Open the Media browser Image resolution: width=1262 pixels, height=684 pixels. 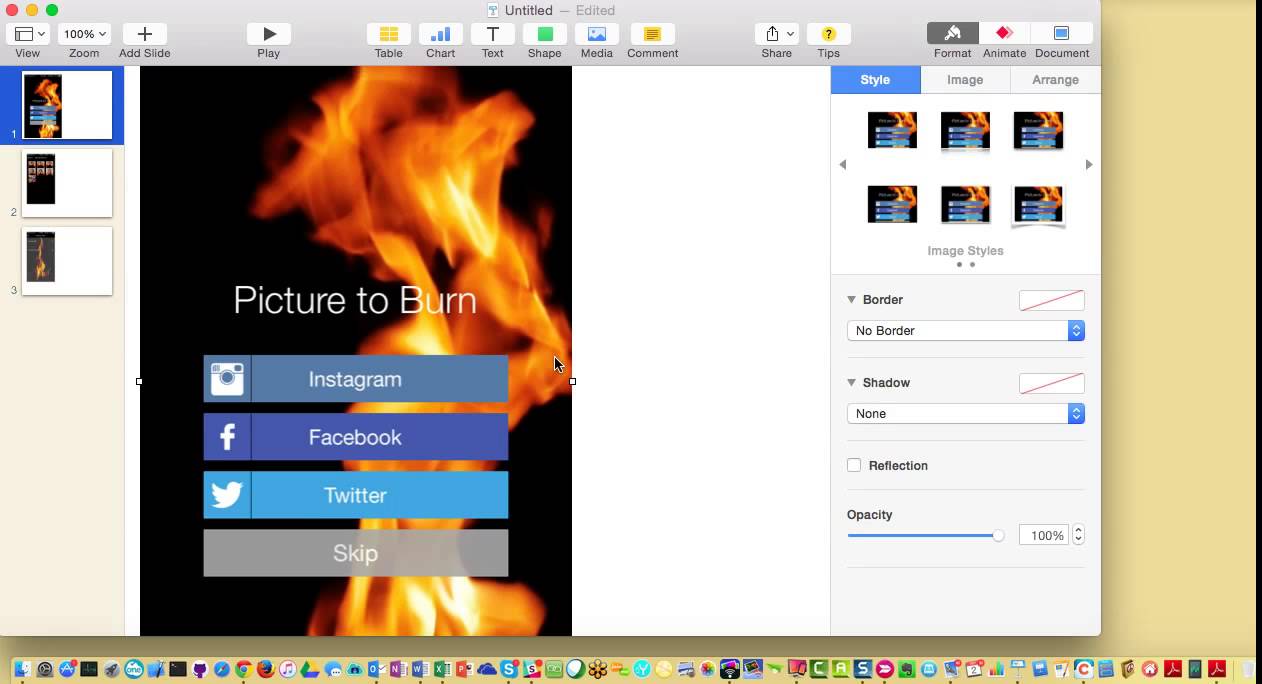[x=597, y=34]
